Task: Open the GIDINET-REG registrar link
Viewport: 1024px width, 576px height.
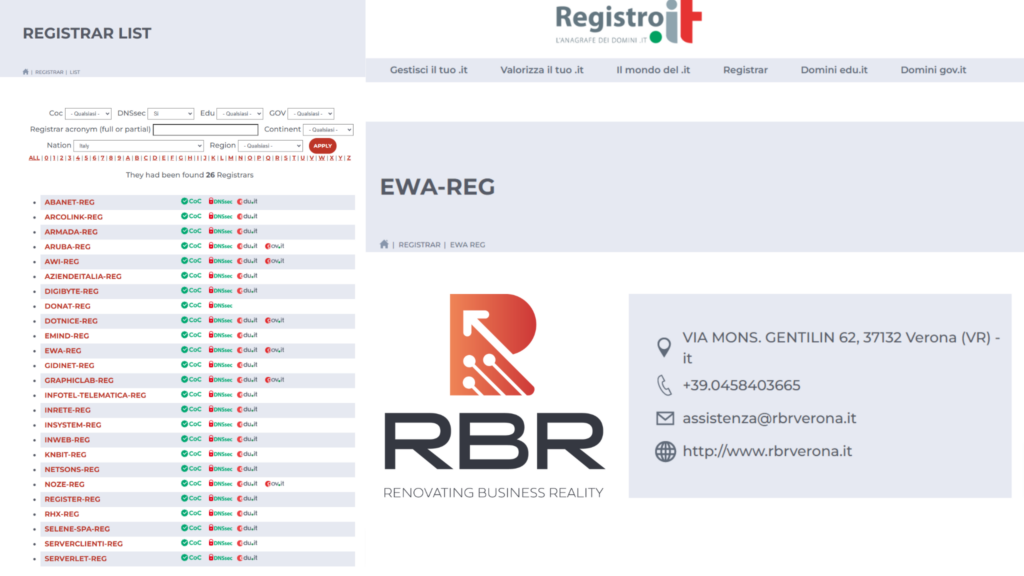Action: [x=69, y=366]
